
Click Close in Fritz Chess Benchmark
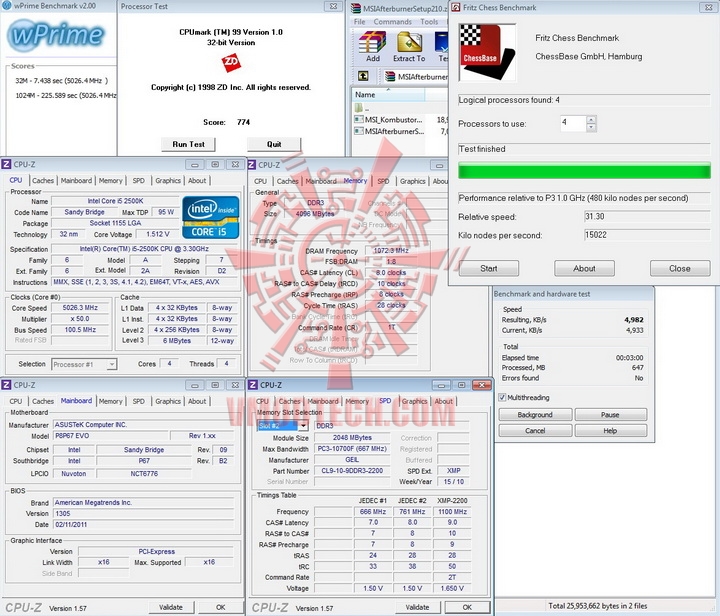(680, 269)
